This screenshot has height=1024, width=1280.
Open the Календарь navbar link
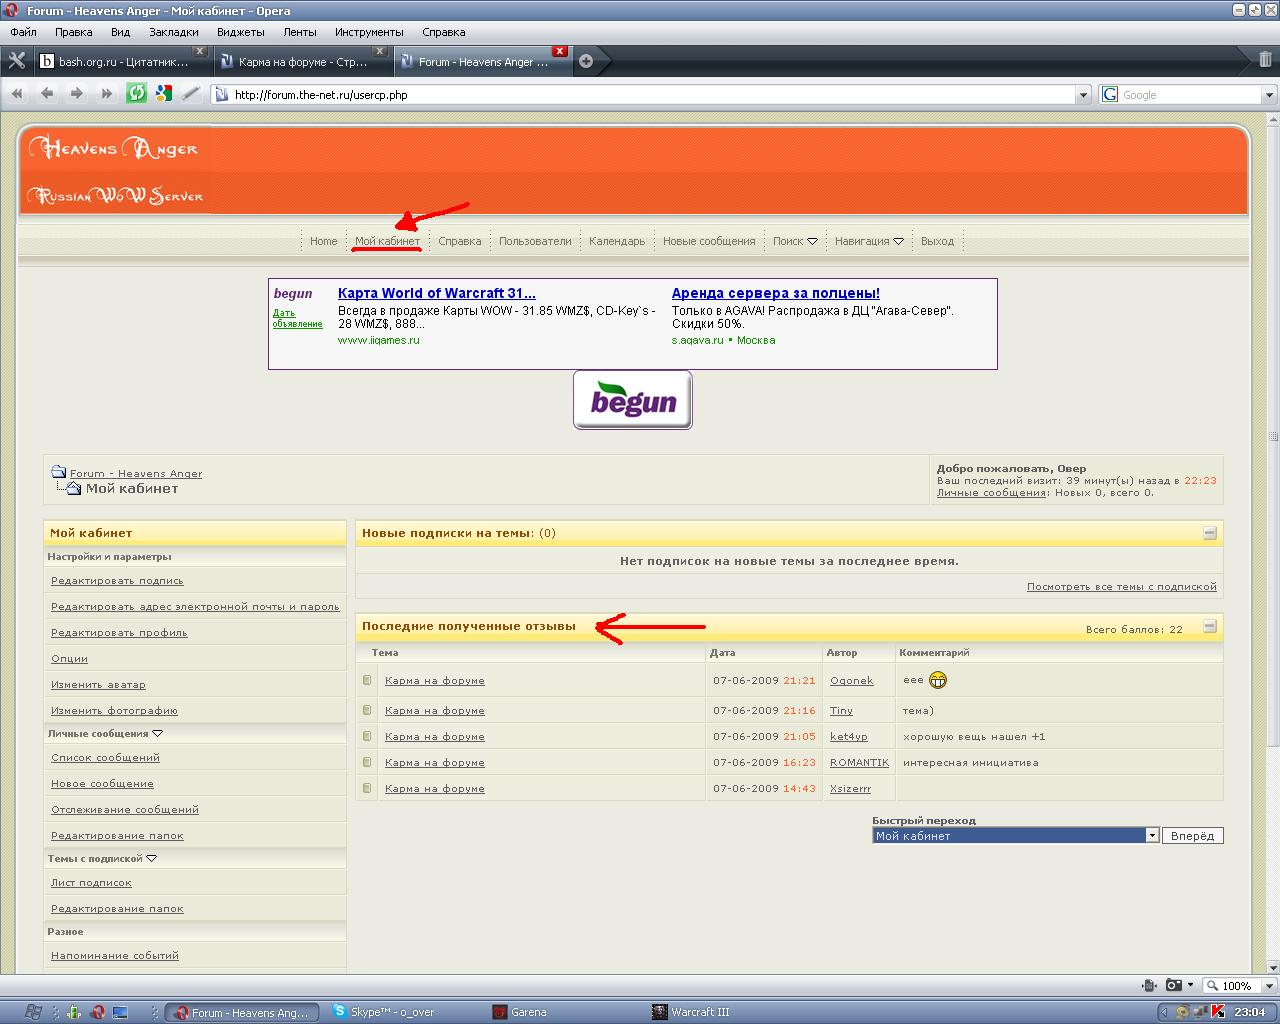point(617,241)
